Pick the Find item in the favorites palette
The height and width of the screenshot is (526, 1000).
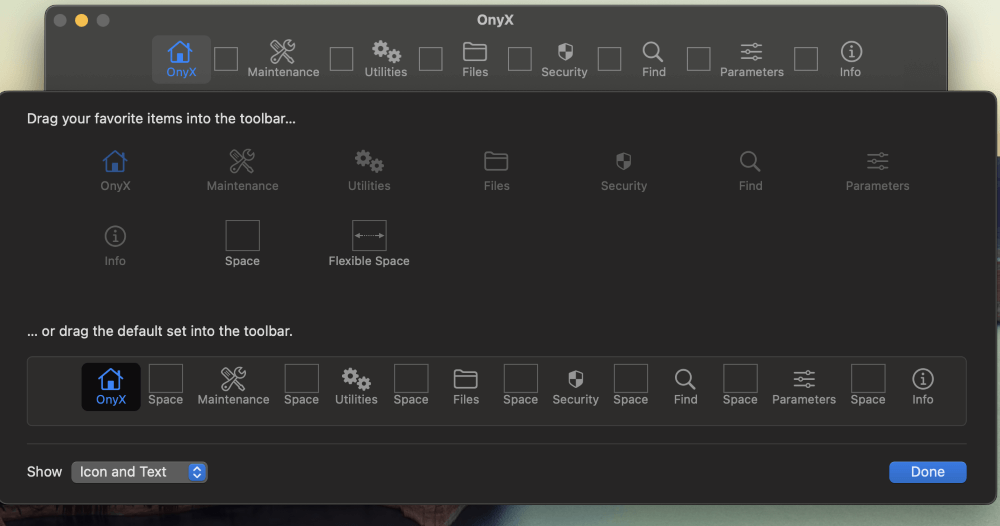coord(751,171)
